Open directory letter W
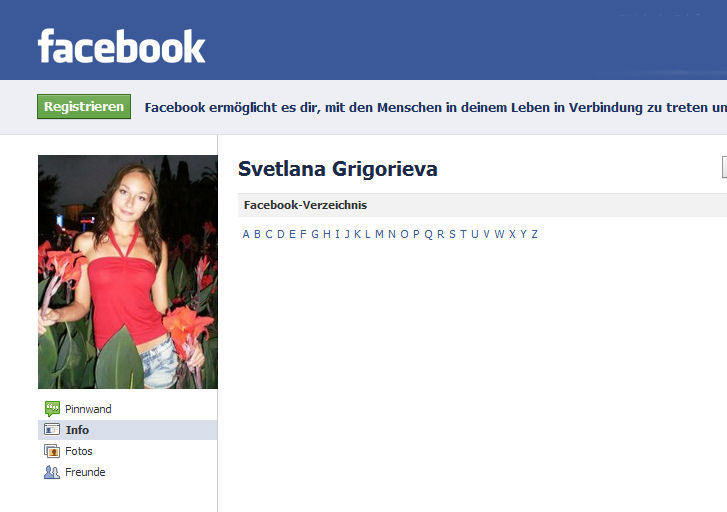 click(499, 234)
